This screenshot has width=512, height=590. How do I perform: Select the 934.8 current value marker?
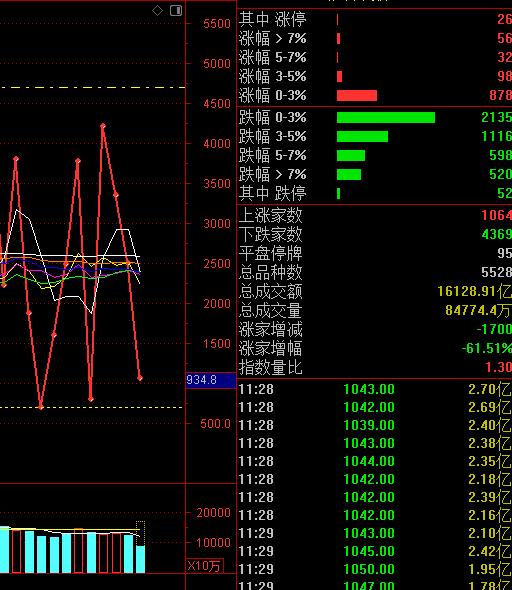pos(211,380)
